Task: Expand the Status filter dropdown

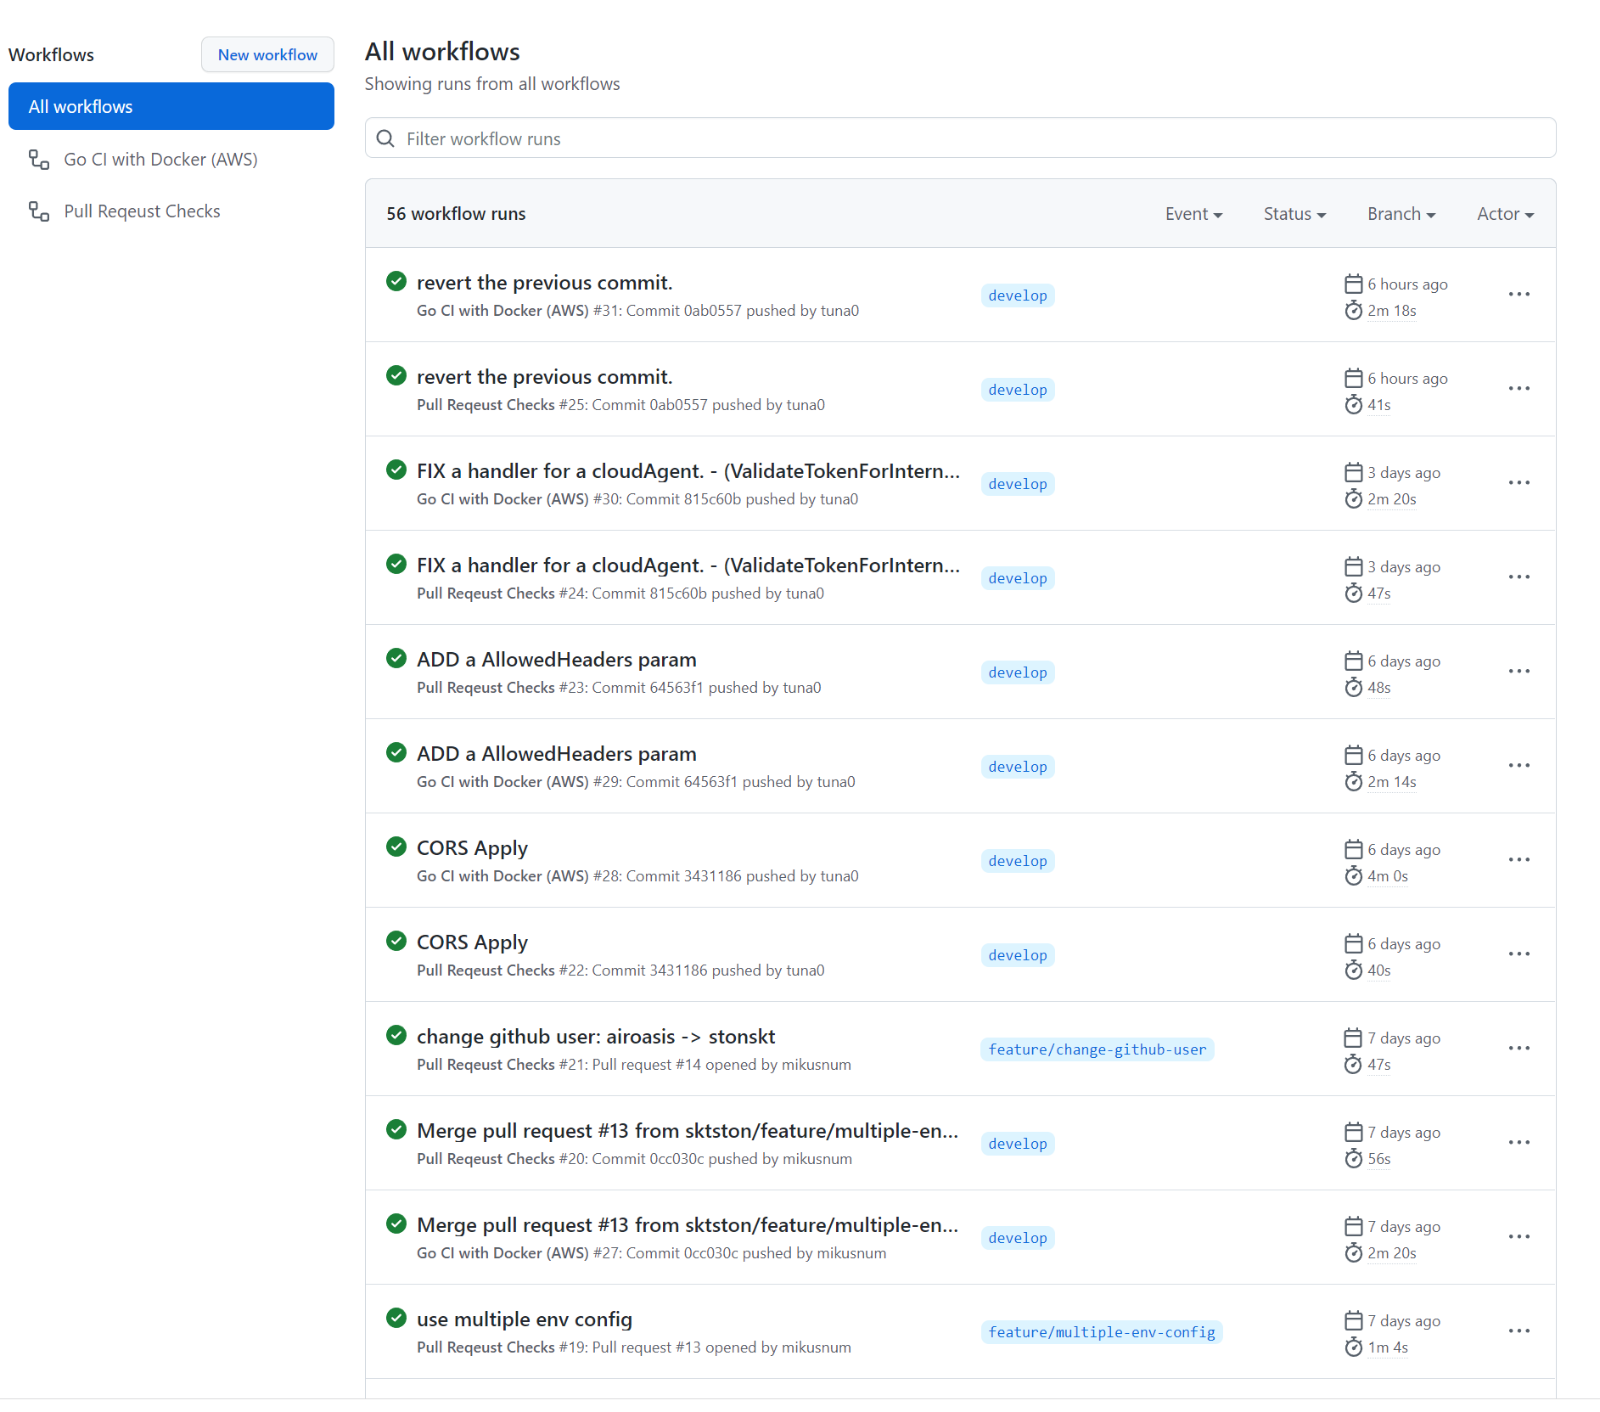Action: coord(1294,214)
